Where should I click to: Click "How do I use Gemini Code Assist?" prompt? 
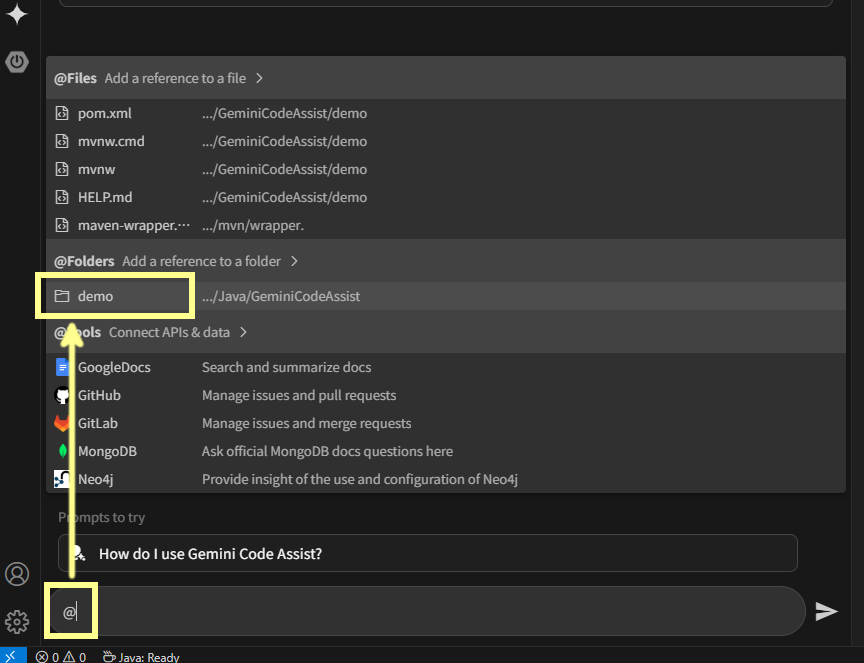[428, 553]
